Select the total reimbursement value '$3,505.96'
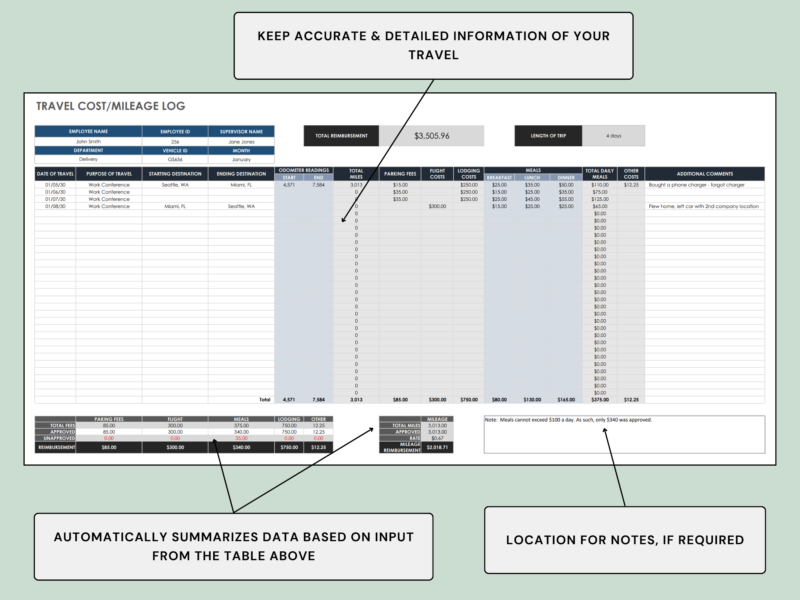This screenshot has height=600, width=800. click(x=432, y=136)
